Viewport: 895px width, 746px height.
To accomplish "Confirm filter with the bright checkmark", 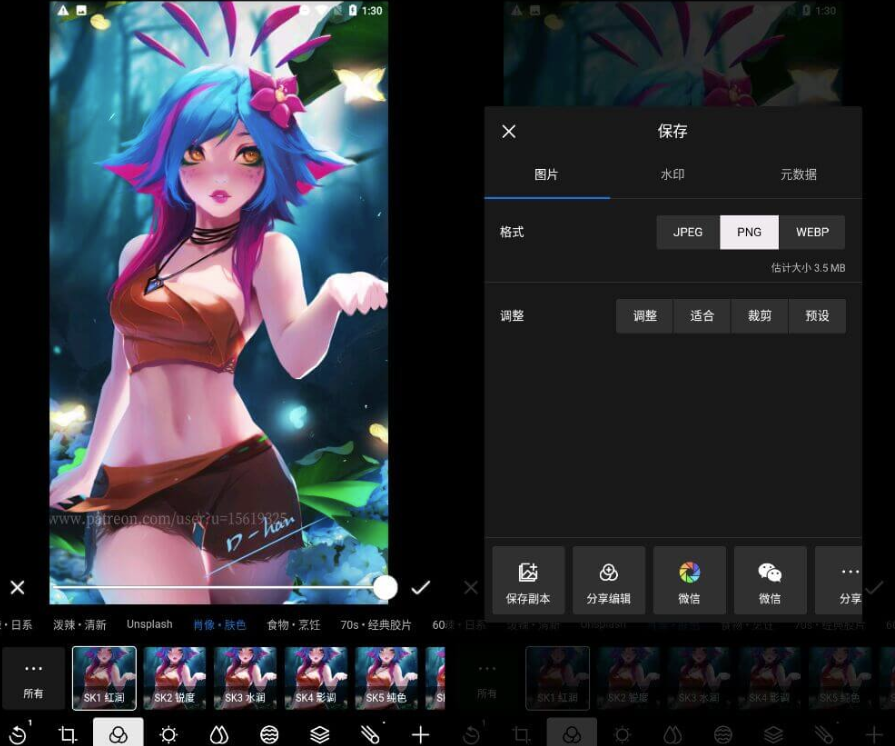I will (x=421, y=587).
